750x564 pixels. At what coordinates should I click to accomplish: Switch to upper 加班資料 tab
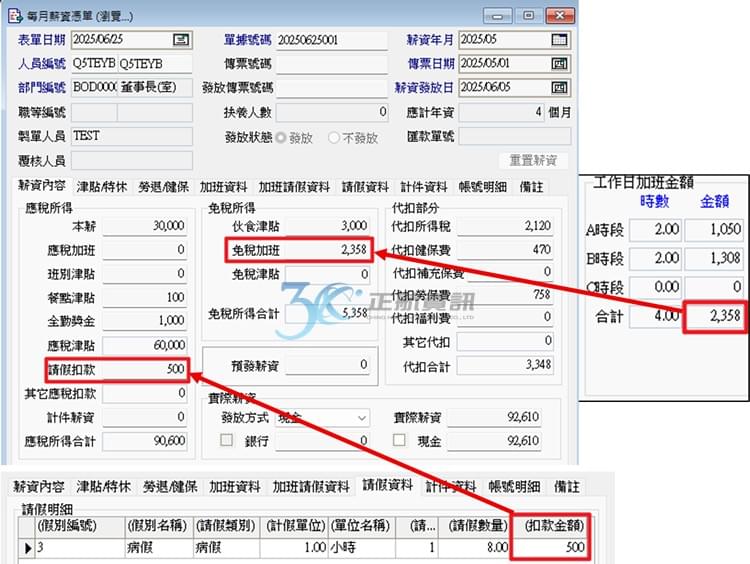click(x=224, y=187)
